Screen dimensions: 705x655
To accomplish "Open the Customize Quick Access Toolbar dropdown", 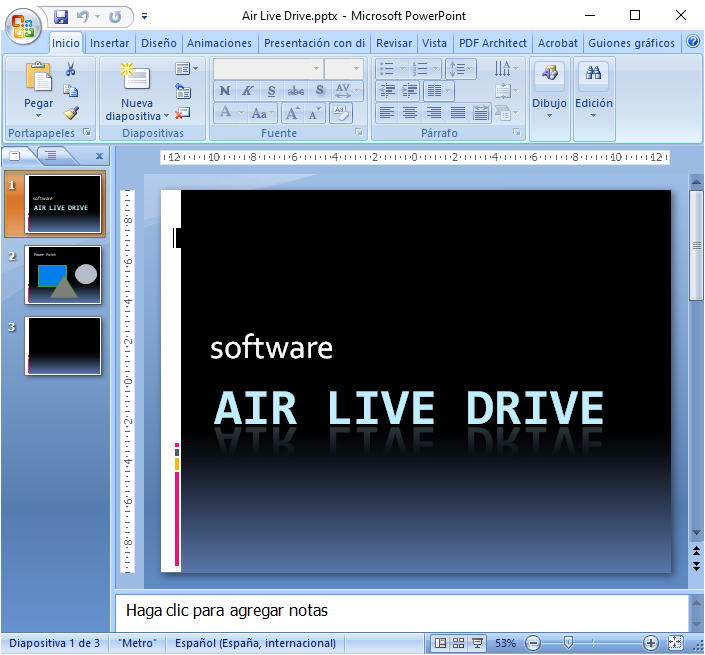I will click(x=144, y=17).
